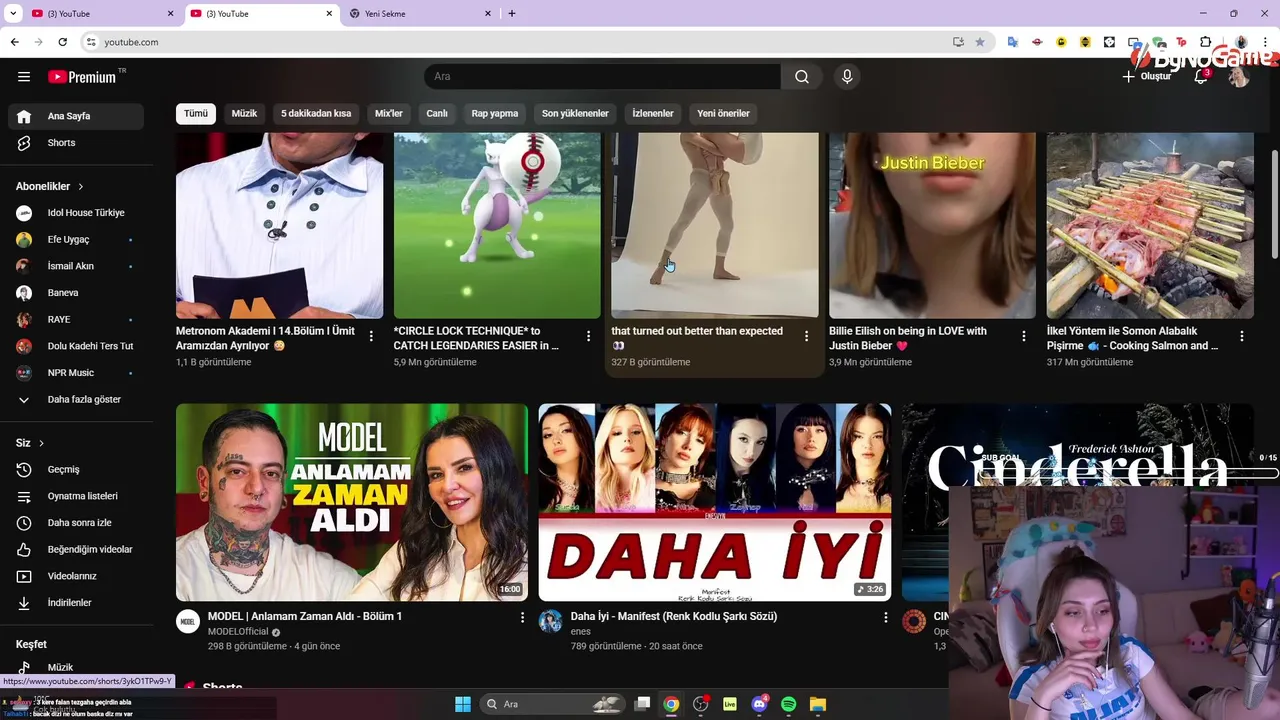The width and height of the screenshot is (1280, 720).
Task: Select the İzlenenler filter chip
Action: (653, 114)
